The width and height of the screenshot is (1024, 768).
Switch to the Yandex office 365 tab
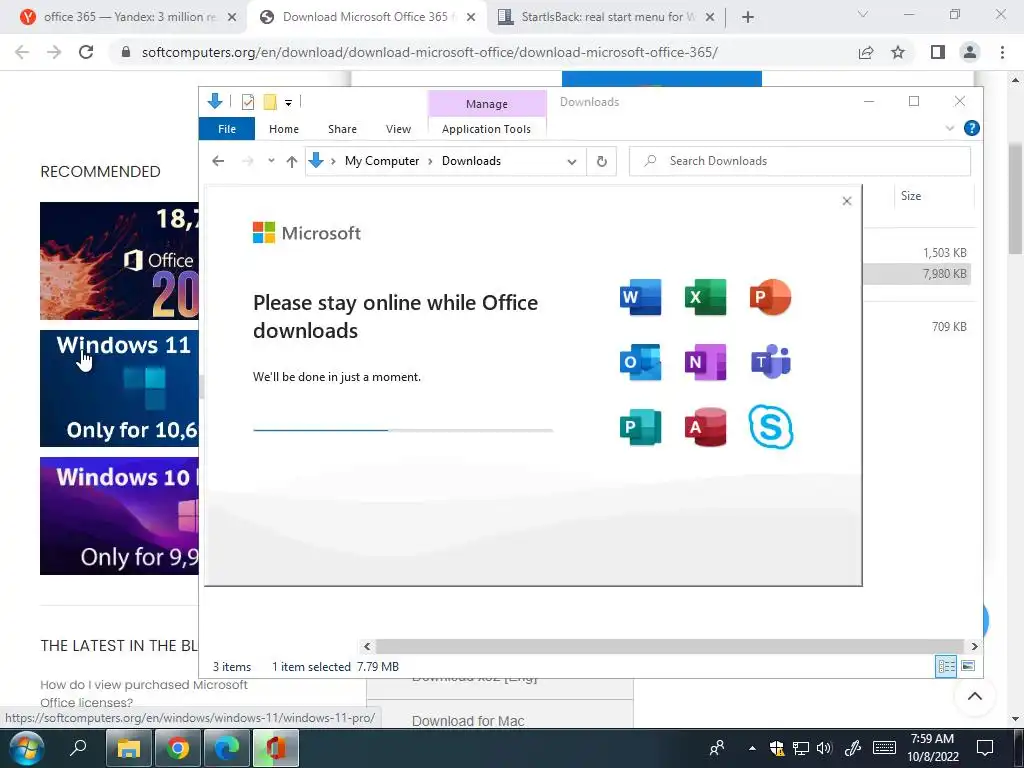pos(127,17)
